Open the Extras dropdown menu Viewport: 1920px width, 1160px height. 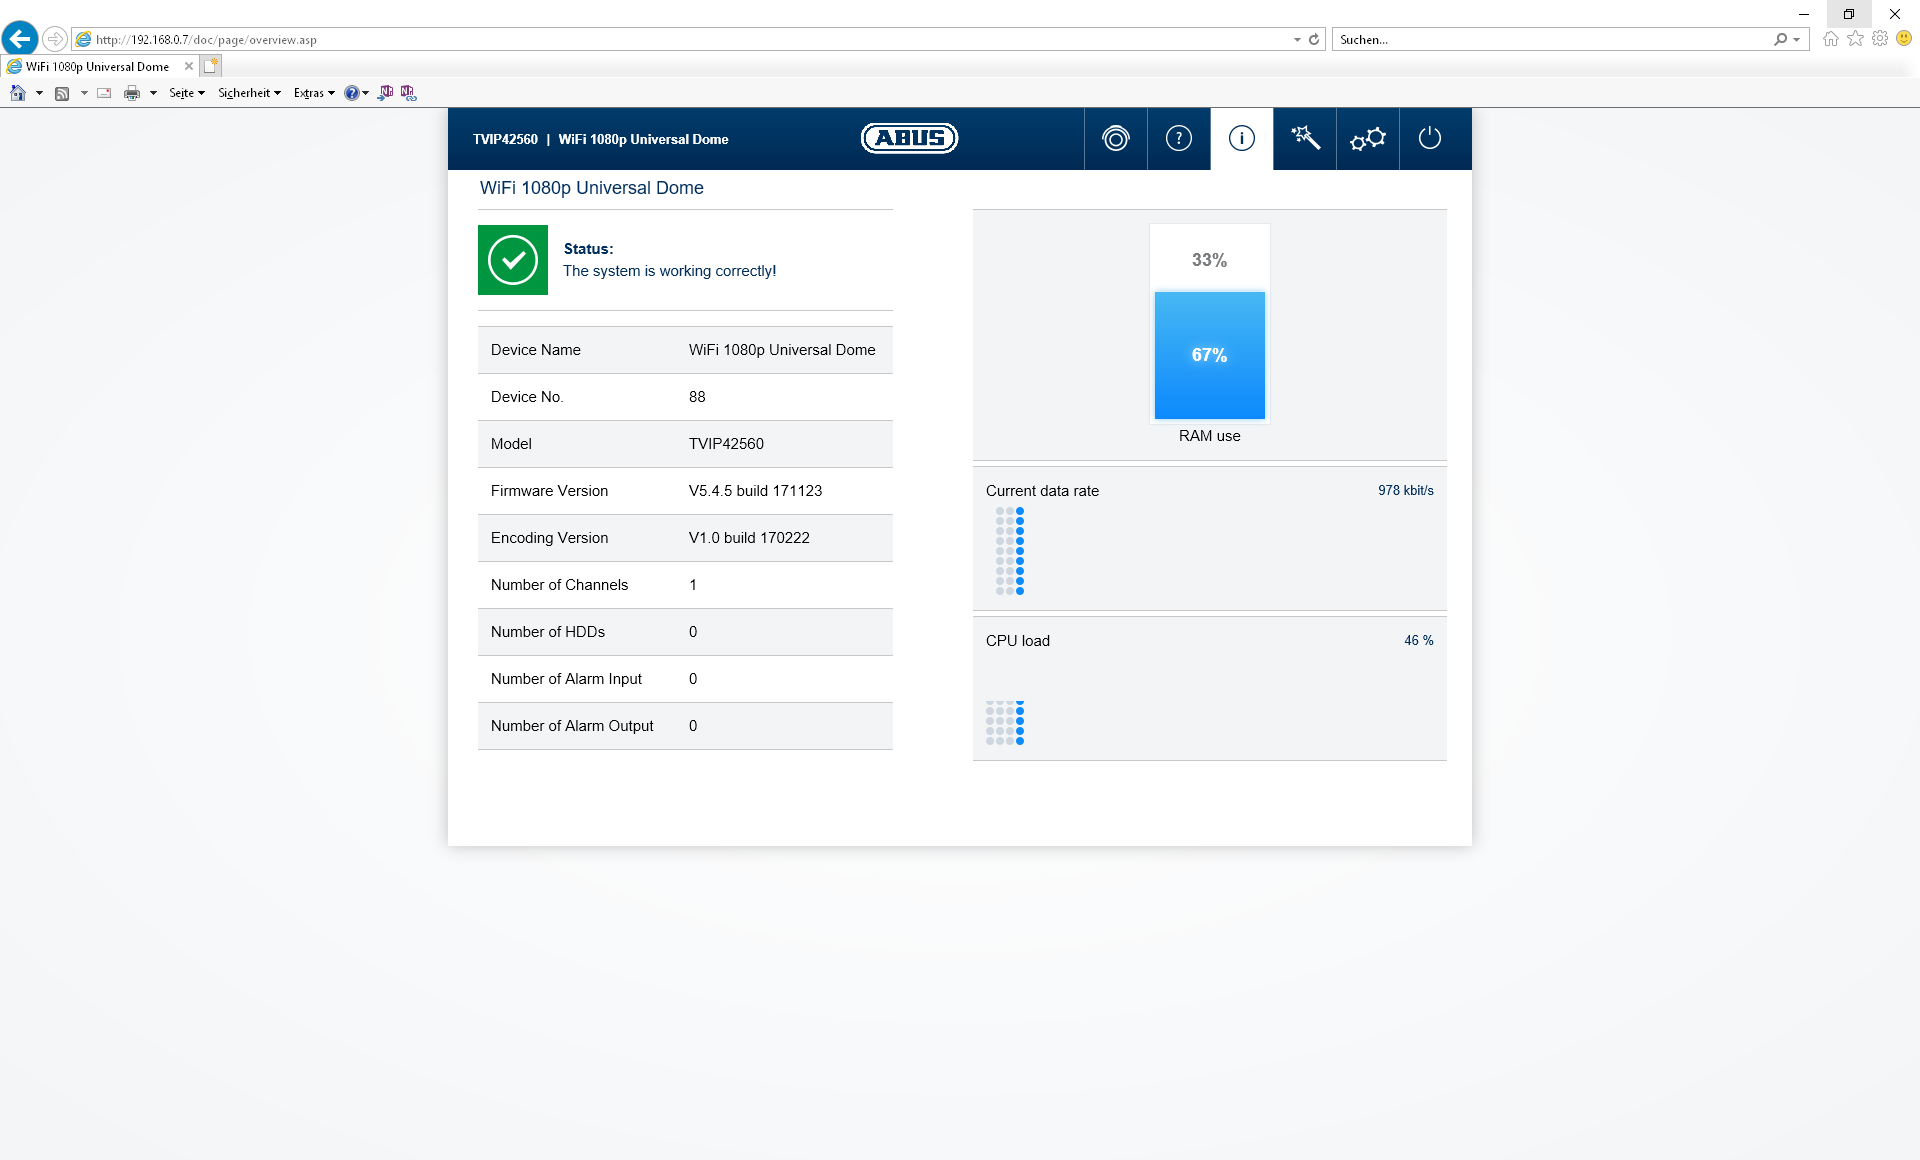[313, 93]
